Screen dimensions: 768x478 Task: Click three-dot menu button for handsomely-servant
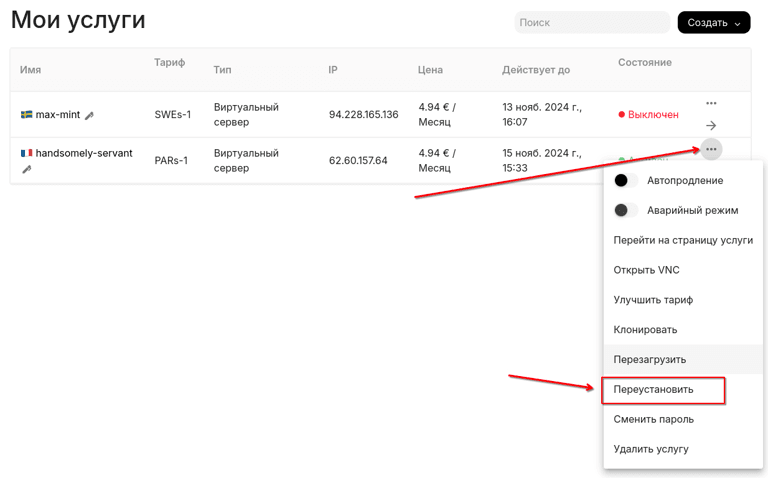pyautogui.click(x=711, y=149)
